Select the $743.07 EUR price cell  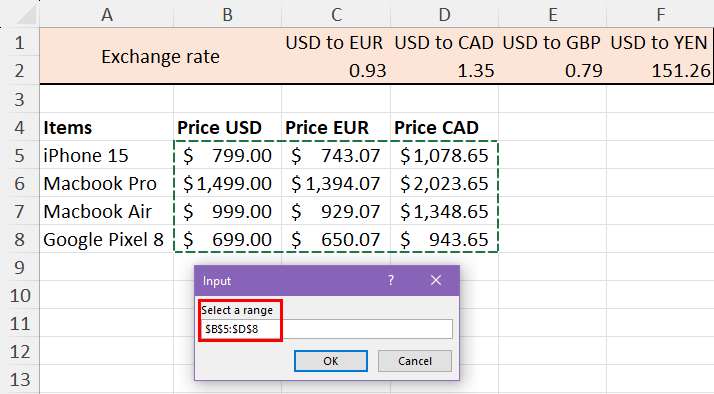(x=336, y=155)
